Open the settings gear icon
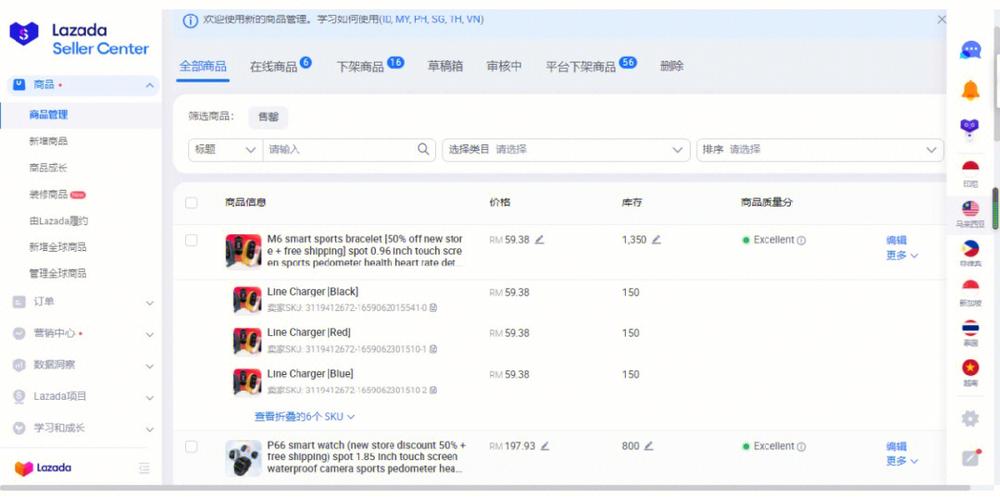This screenshot has width=1000, height=500. pos(970,418)
